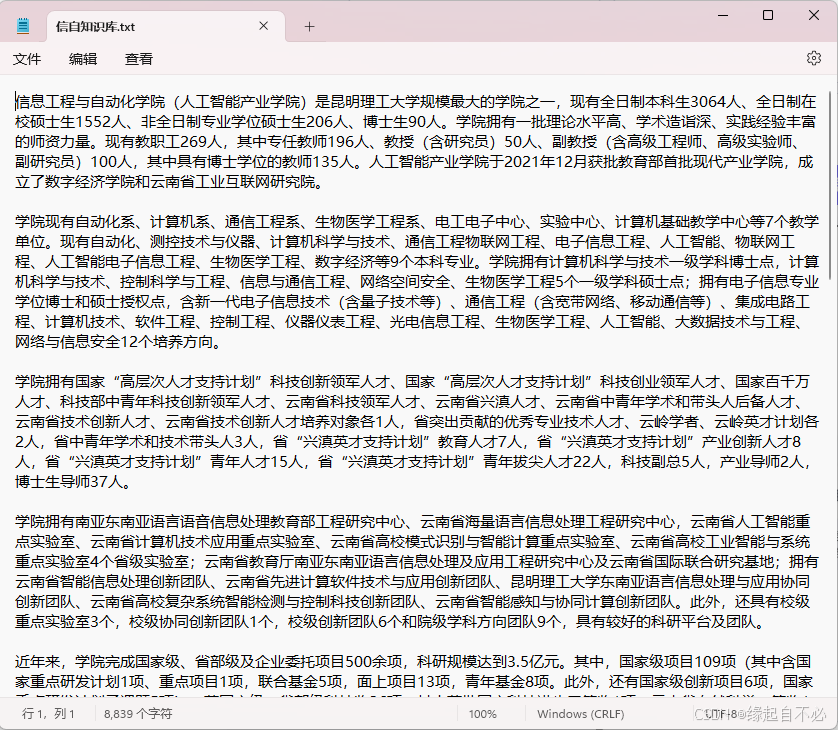Screen dimensions: 838x730
Task: Click text 科研规模达到3.5亿元
Action: click(x=488, y=662)
